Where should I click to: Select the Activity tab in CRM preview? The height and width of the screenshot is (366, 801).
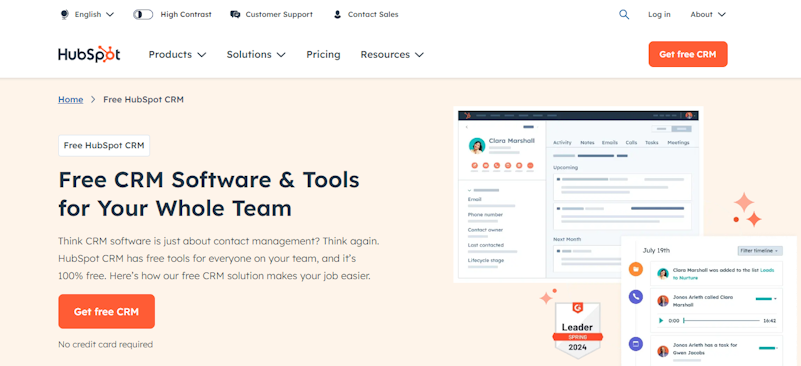pyautogui.click(x=562, y=143)
